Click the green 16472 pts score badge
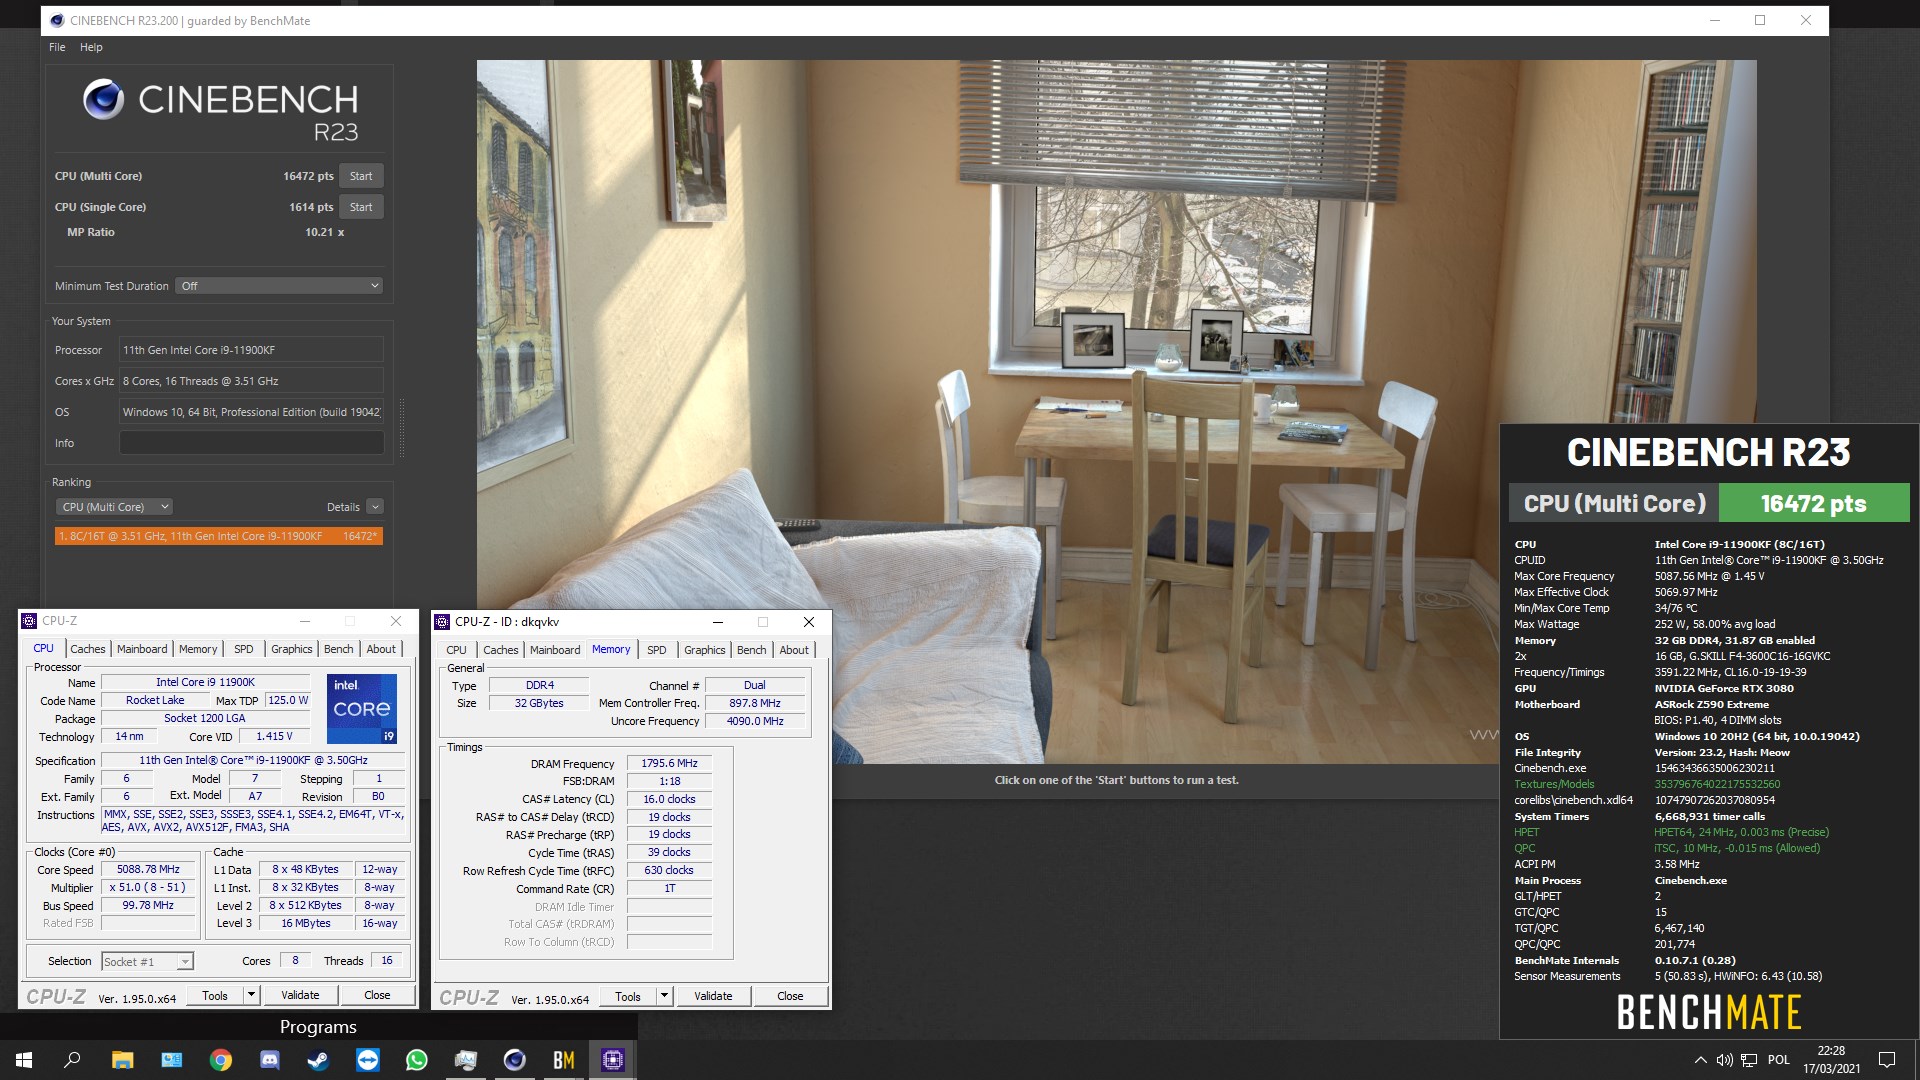1920x1080 pixels. [x=1813, y=504]
